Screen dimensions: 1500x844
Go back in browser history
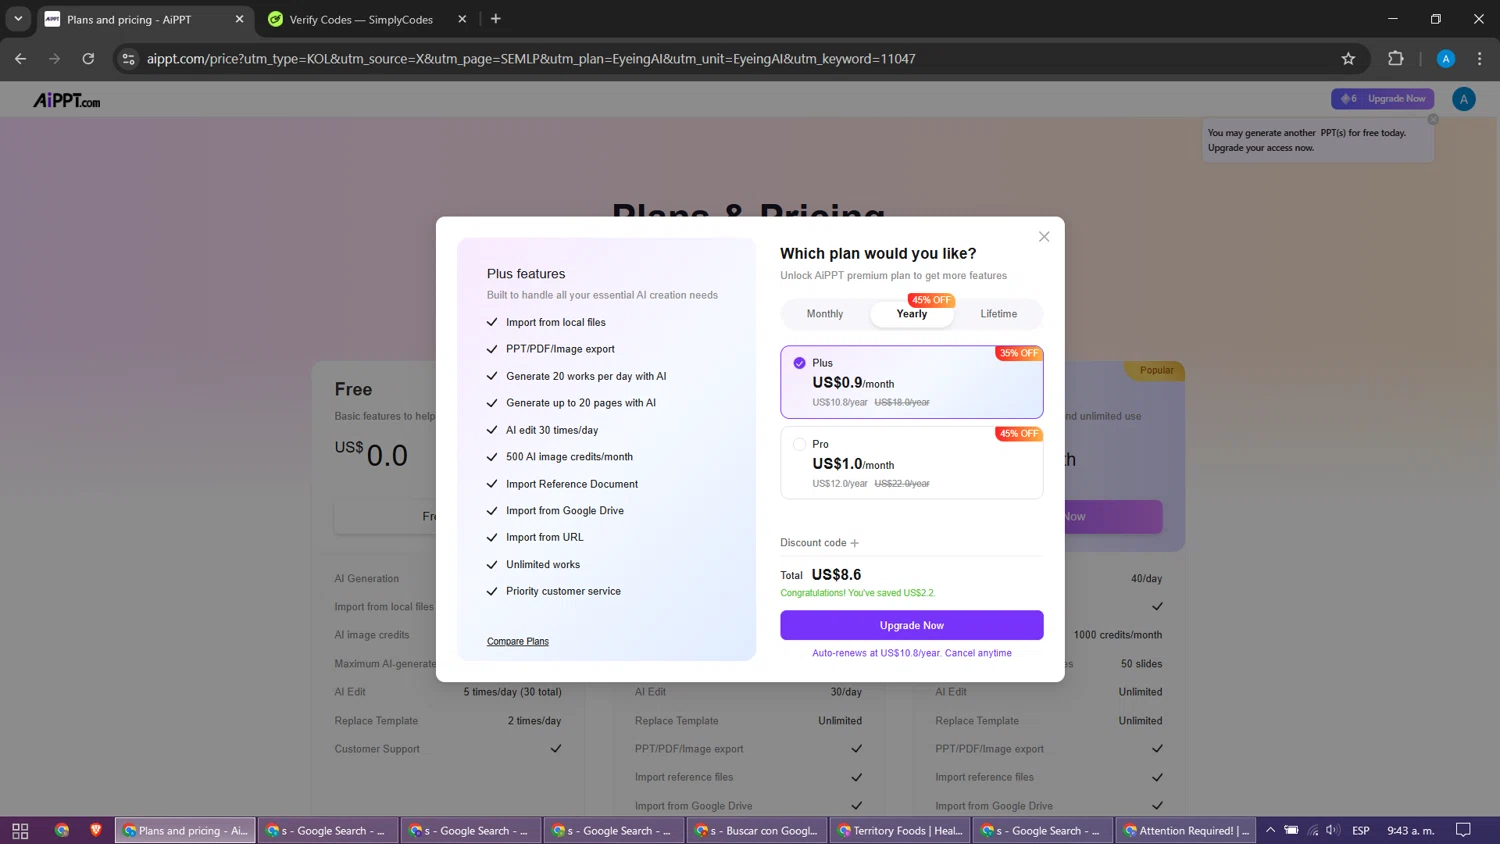point(21,59)
